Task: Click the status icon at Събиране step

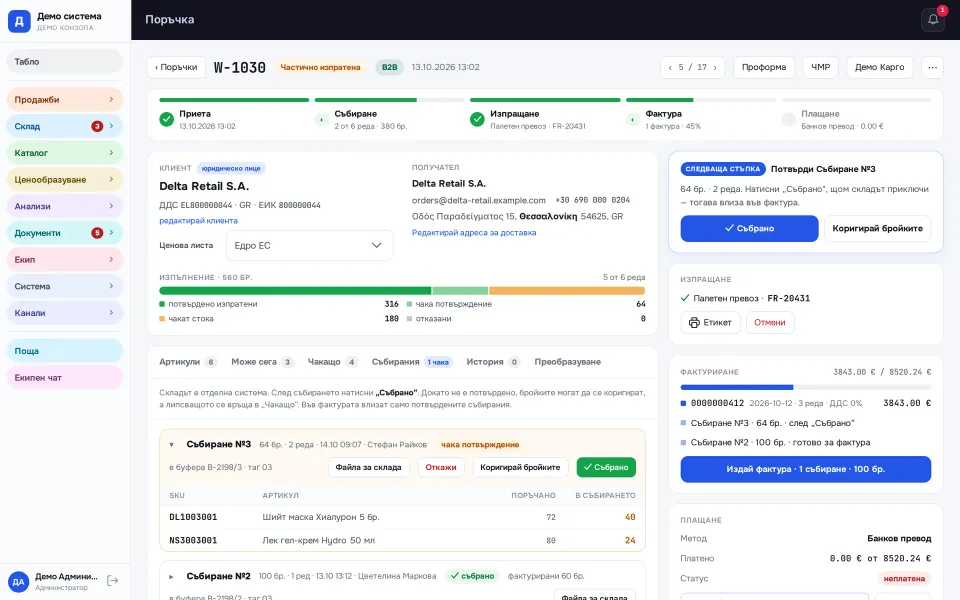Action: click(322, 119)
